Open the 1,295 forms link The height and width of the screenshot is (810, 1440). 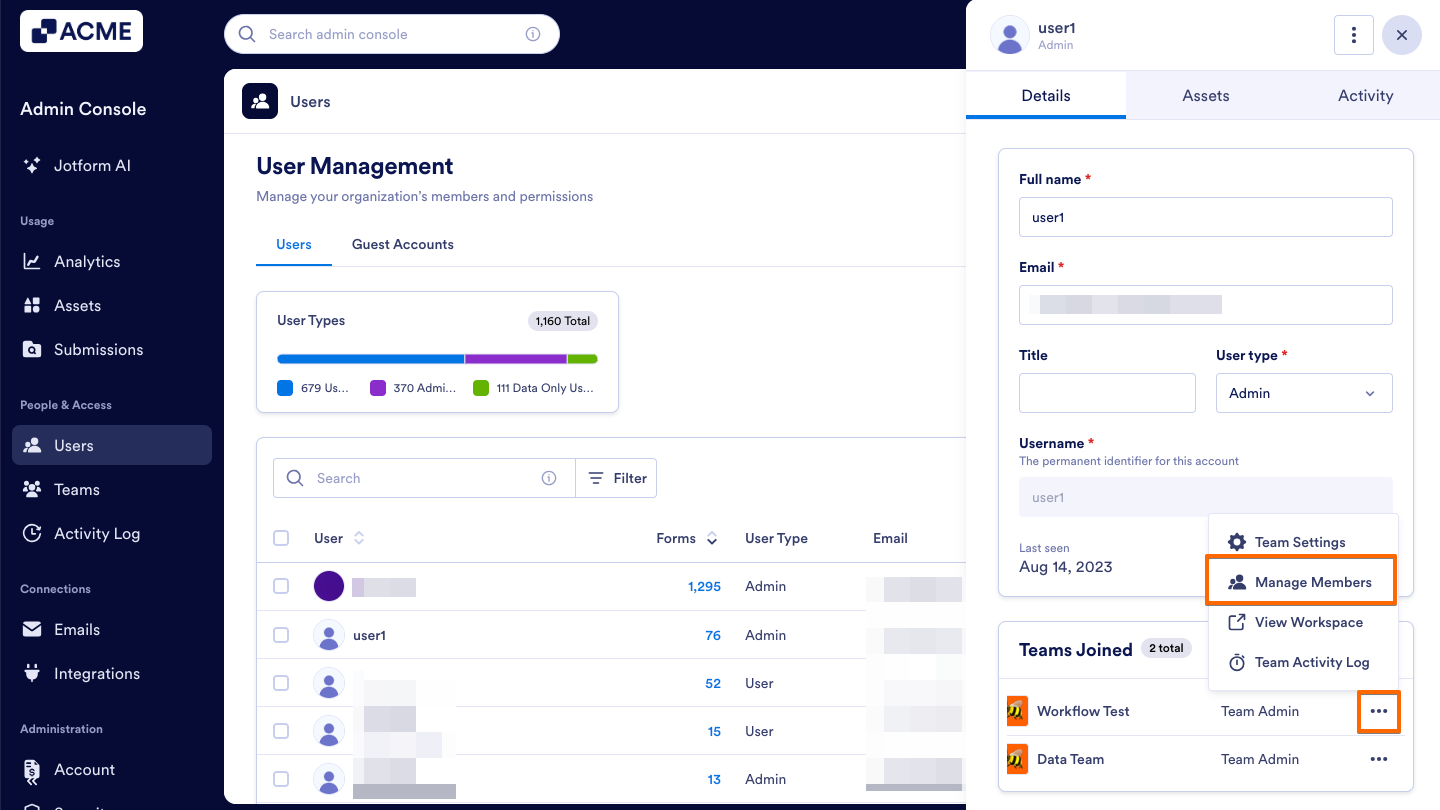pos(704,586)
